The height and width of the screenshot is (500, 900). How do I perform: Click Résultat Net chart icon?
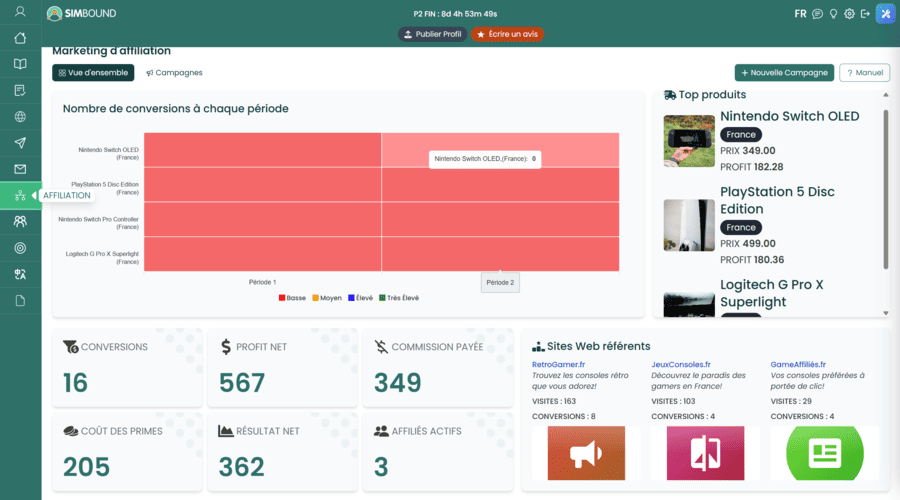[226, 431]
